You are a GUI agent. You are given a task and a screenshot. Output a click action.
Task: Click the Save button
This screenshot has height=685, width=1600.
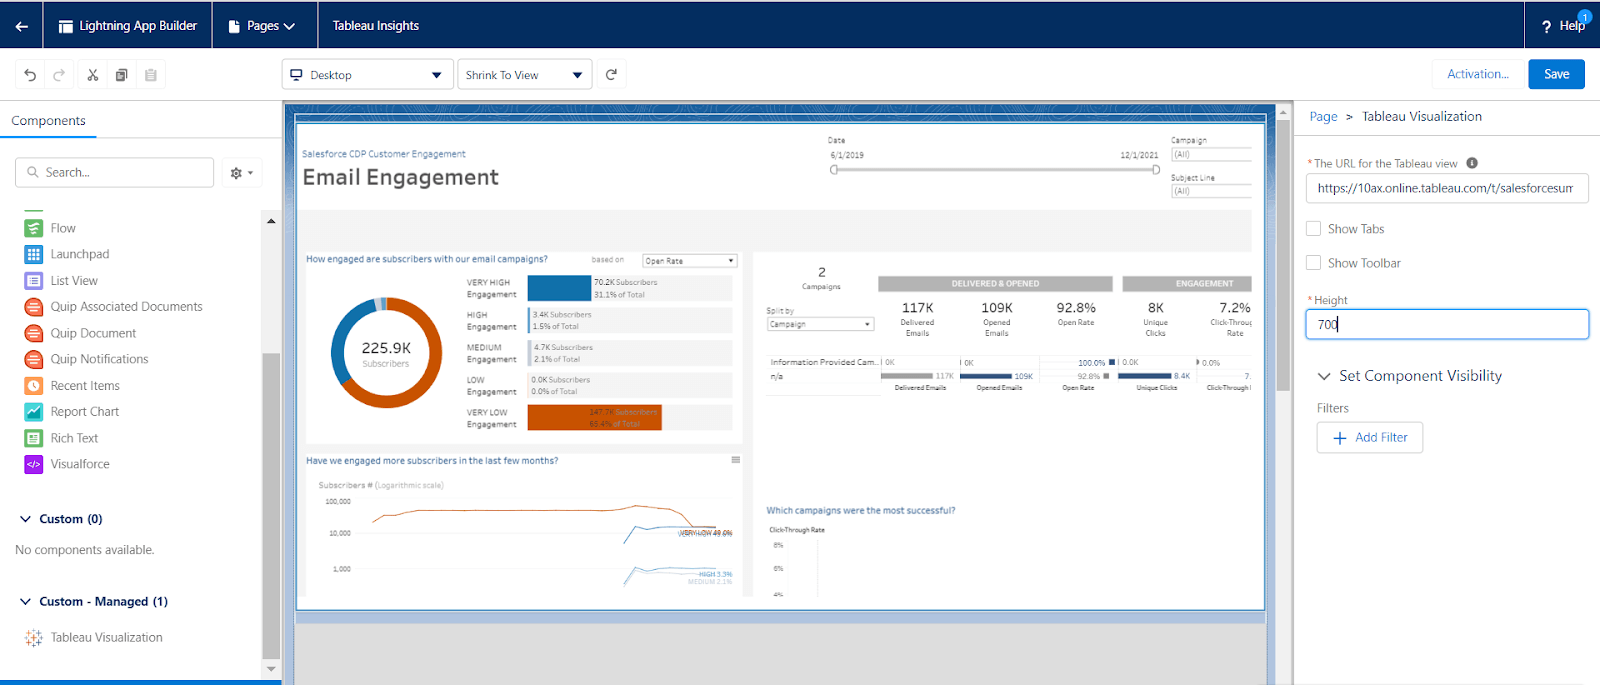coord(1556,74)
